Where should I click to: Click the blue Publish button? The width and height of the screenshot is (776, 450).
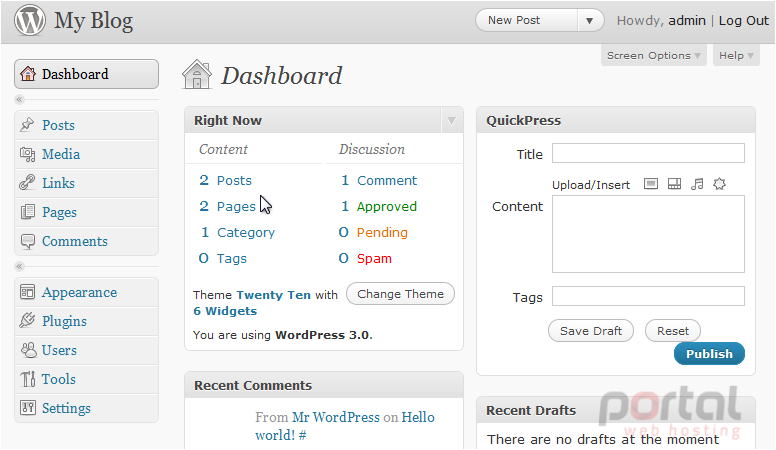click(x=709, y=354)
